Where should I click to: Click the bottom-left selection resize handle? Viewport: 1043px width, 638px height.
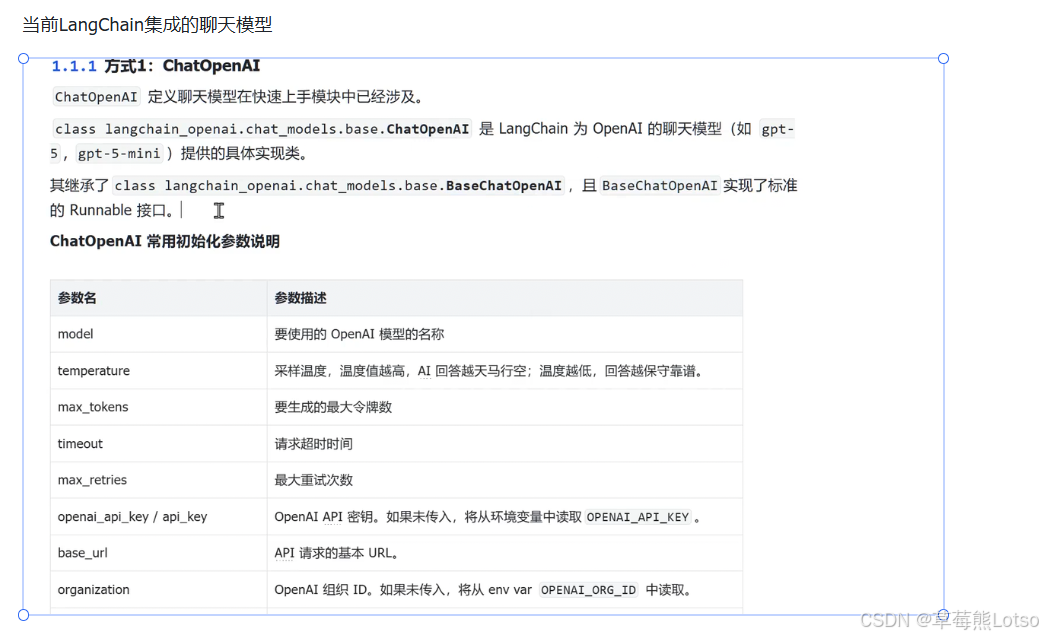[23, 615]
